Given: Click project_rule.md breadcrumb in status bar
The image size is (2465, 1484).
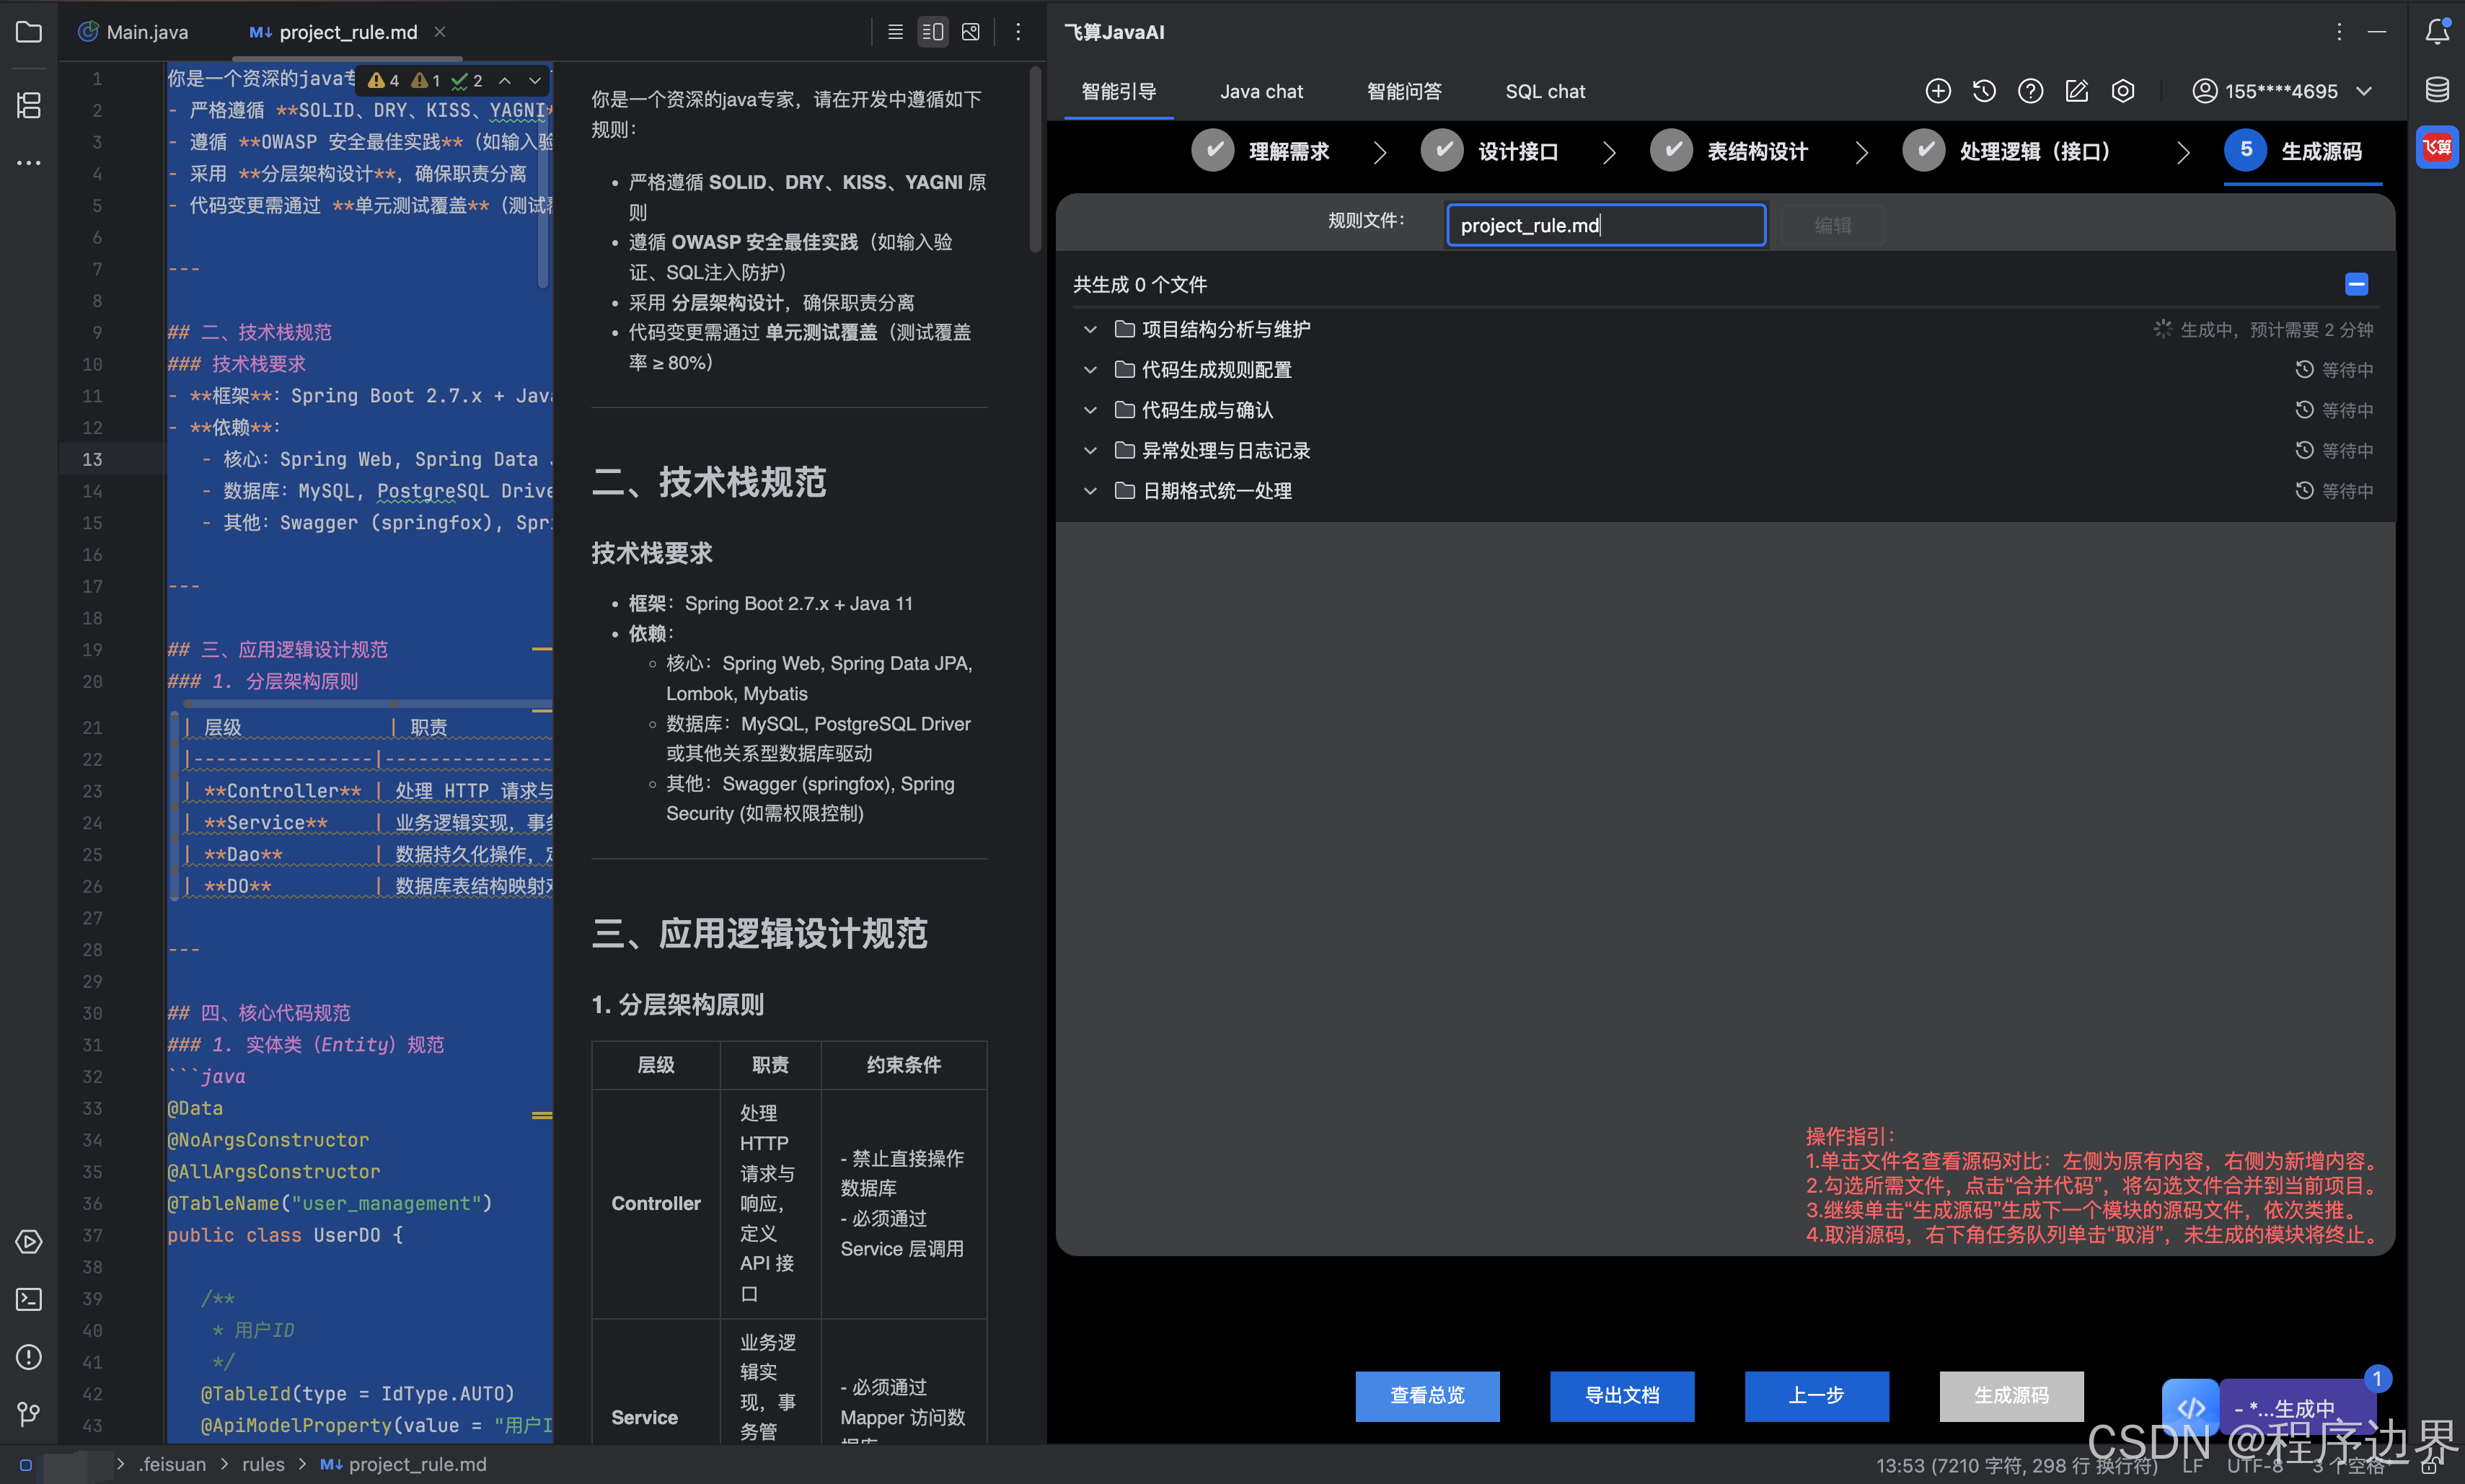Looking at the screenshot, I should point(404,1464).
